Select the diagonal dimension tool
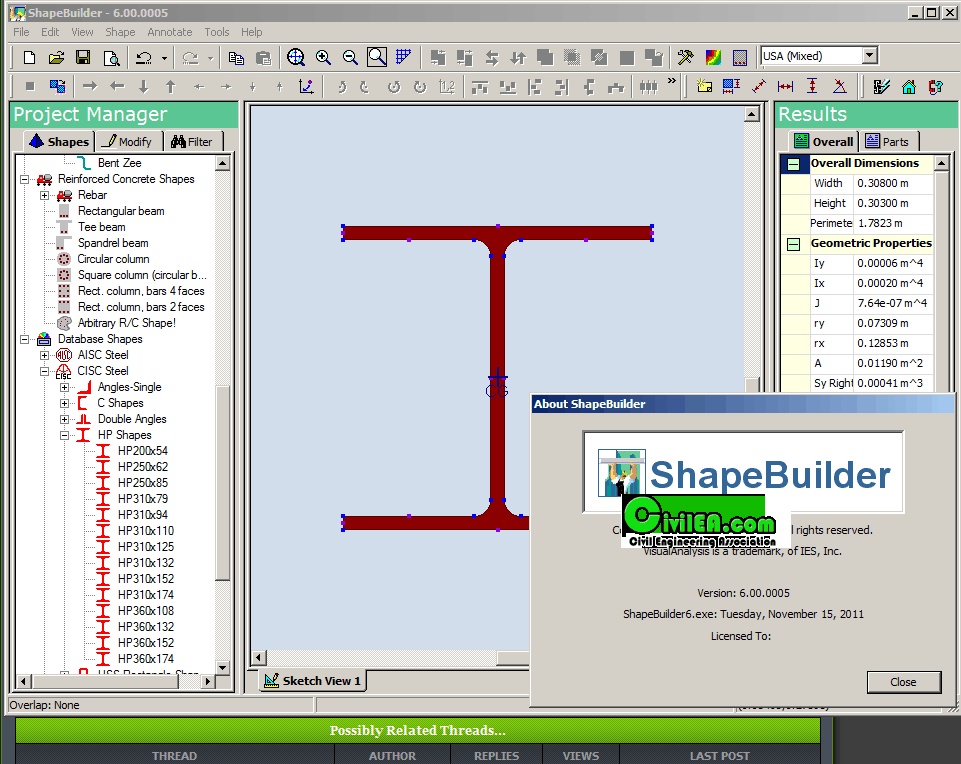This screenshot has height=764, width=961. (759, 86)
